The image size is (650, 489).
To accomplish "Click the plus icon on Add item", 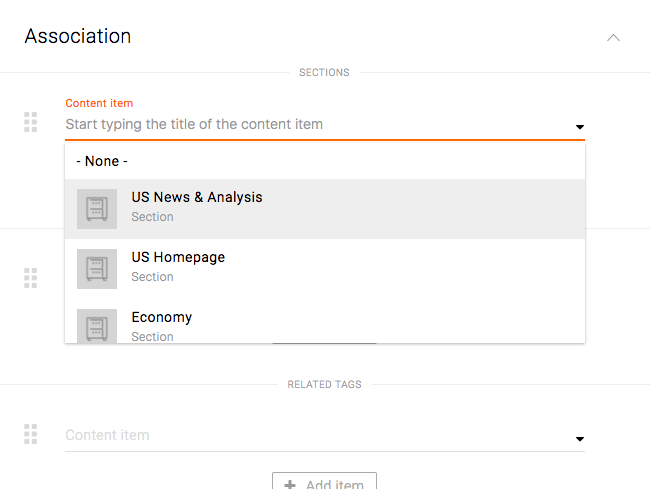I will coord(290,484).
